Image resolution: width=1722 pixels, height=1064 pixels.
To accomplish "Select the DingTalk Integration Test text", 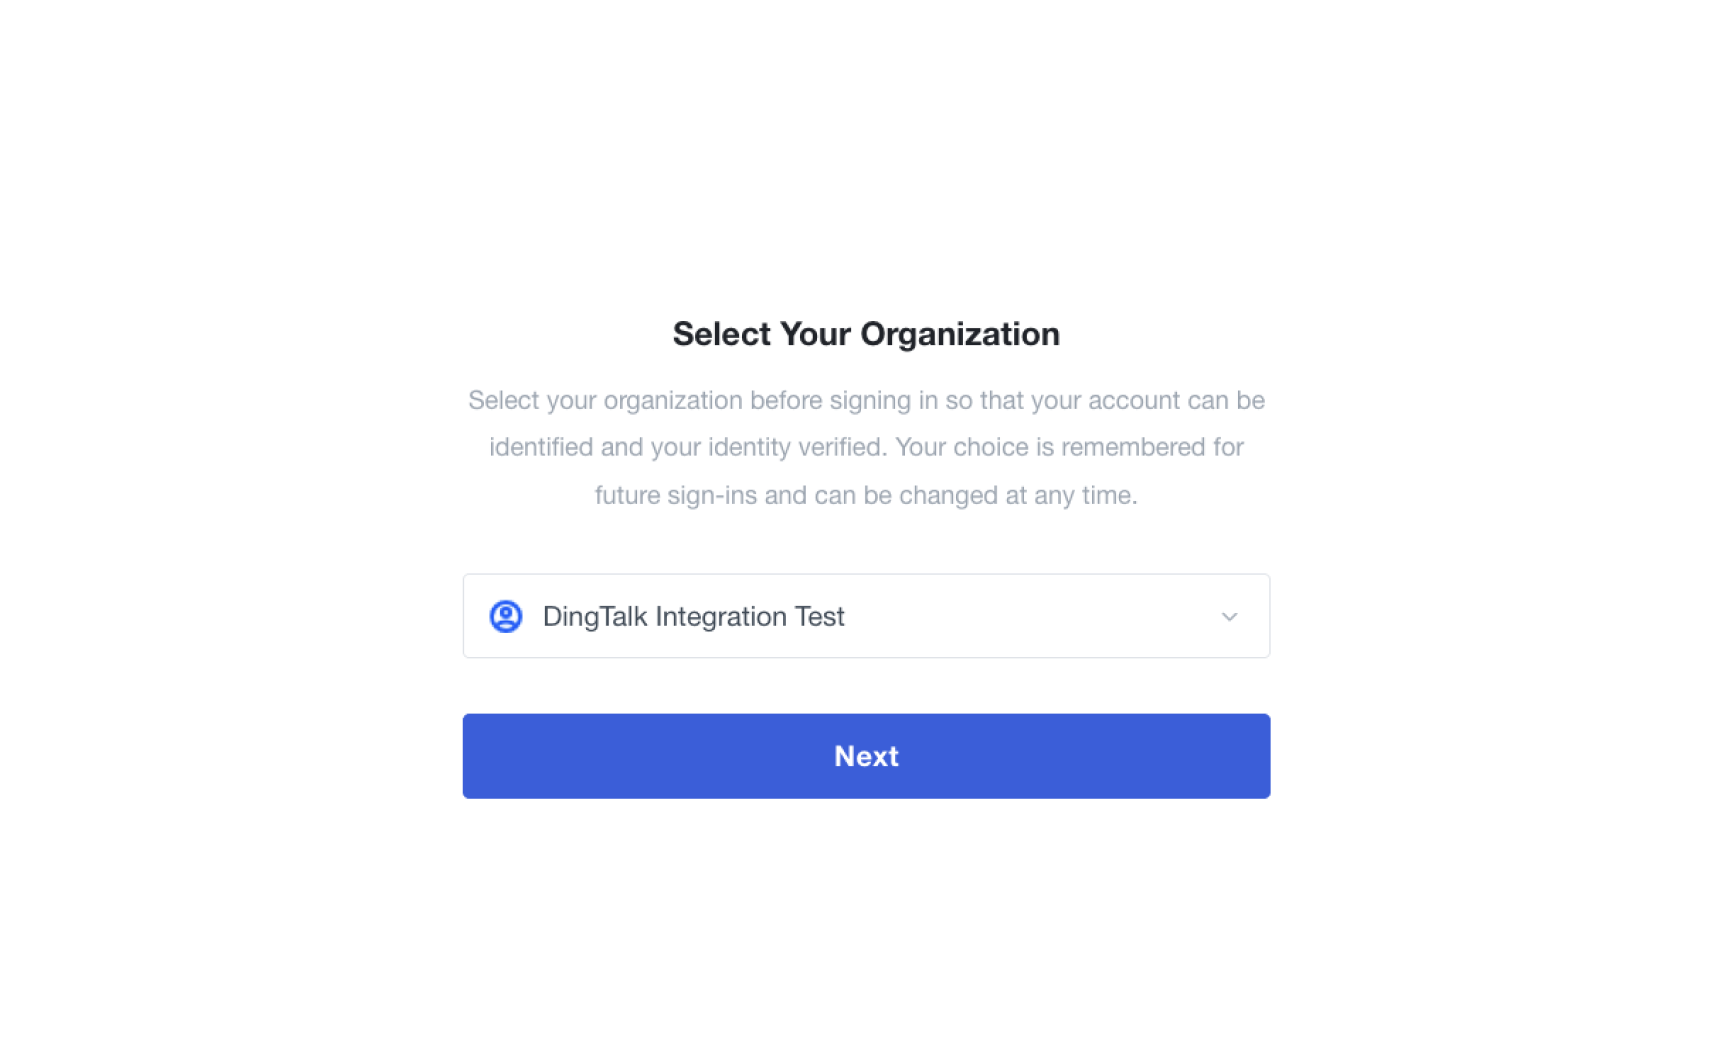I will click(693, 616).
